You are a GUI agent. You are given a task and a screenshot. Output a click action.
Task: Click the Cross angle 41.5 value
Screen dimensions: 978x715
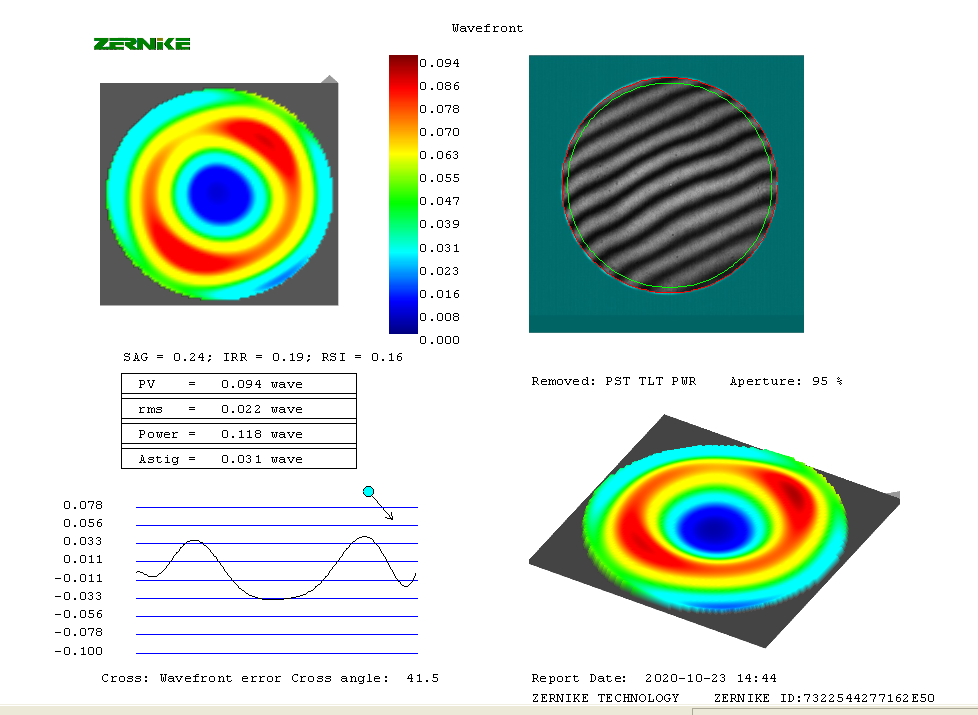point(423,678)
